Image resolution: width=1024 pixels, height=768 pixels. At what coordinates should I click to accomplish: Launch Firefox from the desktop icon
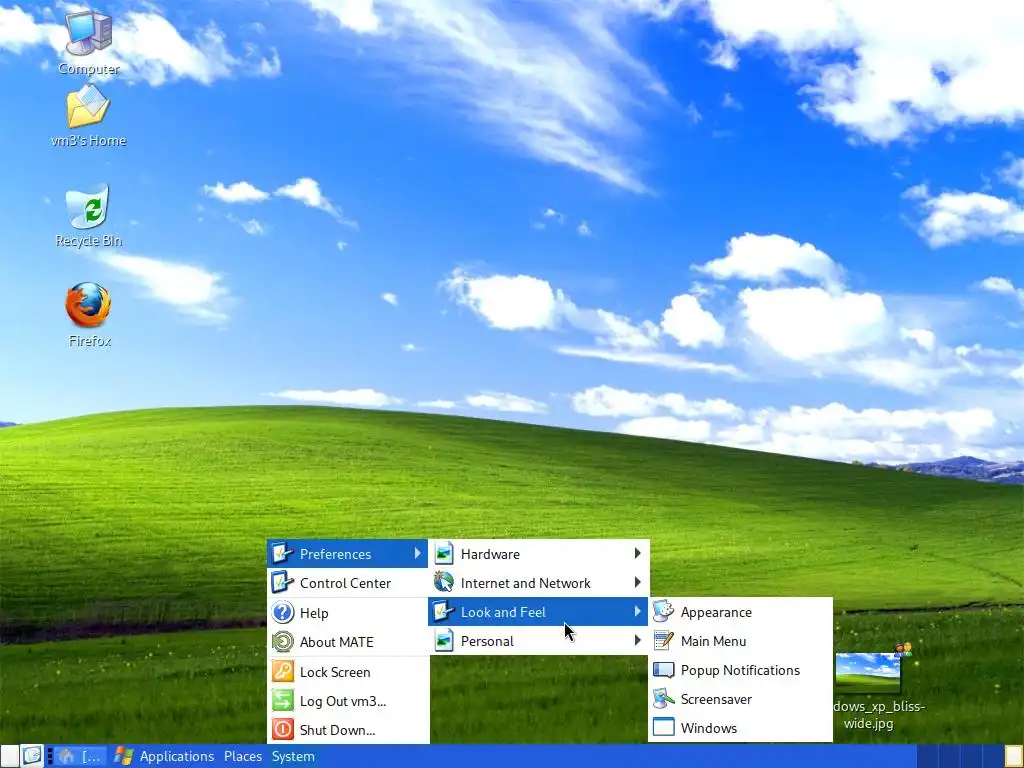click(88, 305)
